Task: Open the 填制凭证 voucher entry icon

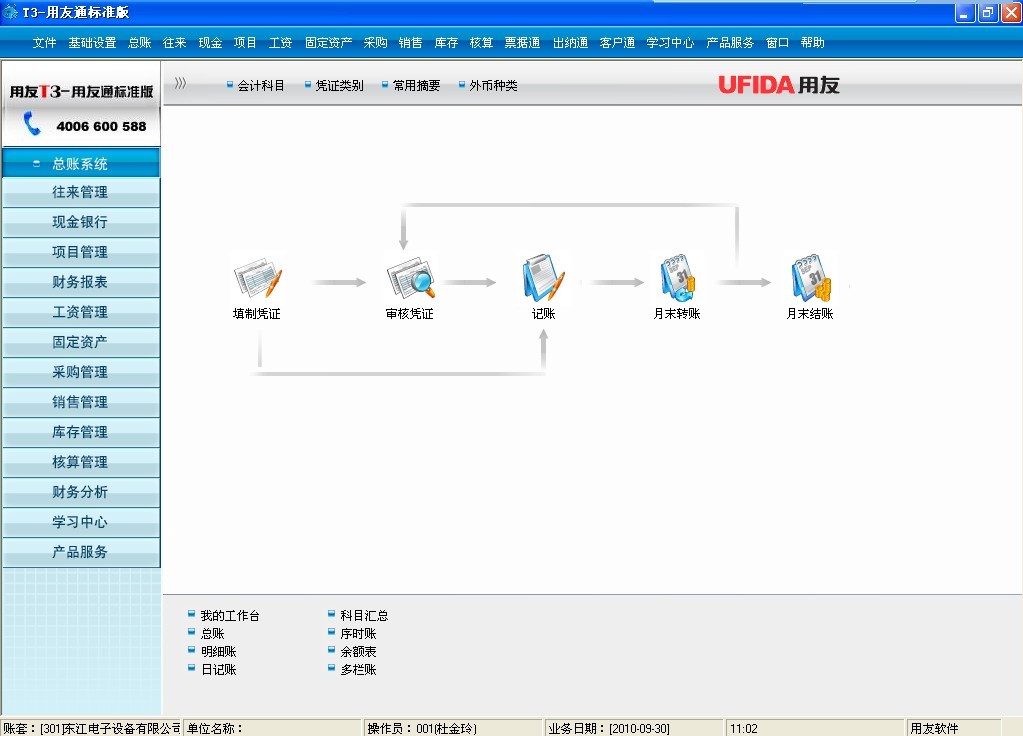Action: point(257,279)
